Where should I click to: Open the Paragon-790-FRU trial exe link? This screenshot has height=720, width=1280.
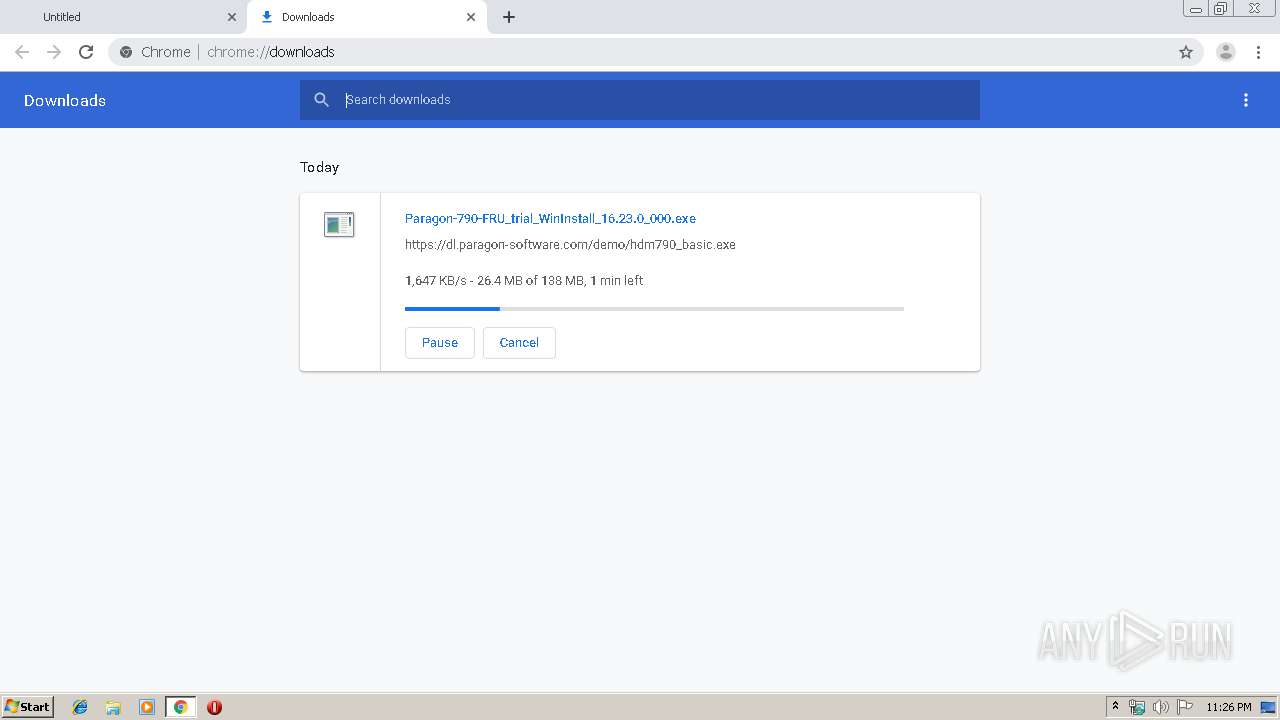click(x=550, y=218)
